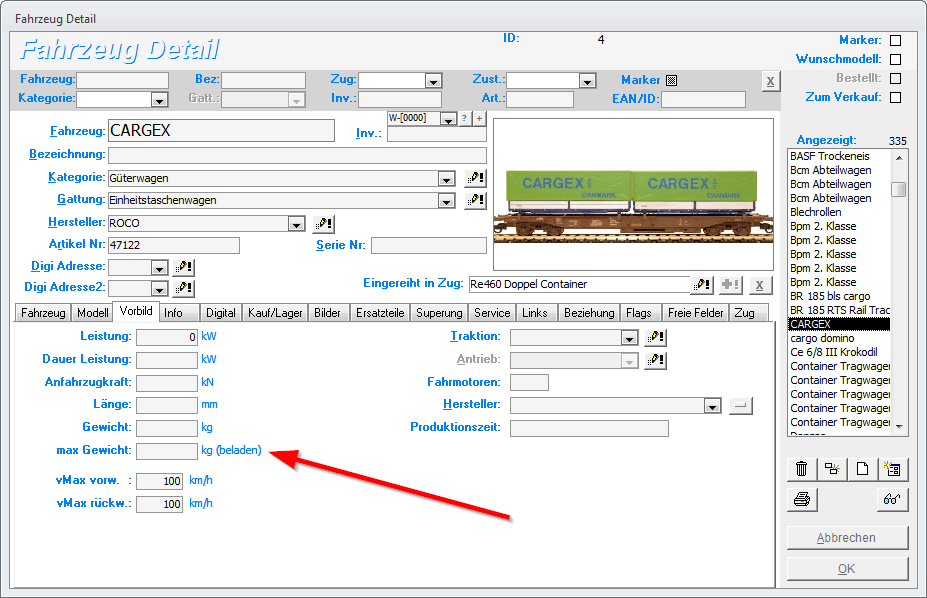The height and width of the screenshot is (598, 927).
Task: Click the max Gewicht input field
Action: (167, 451)
